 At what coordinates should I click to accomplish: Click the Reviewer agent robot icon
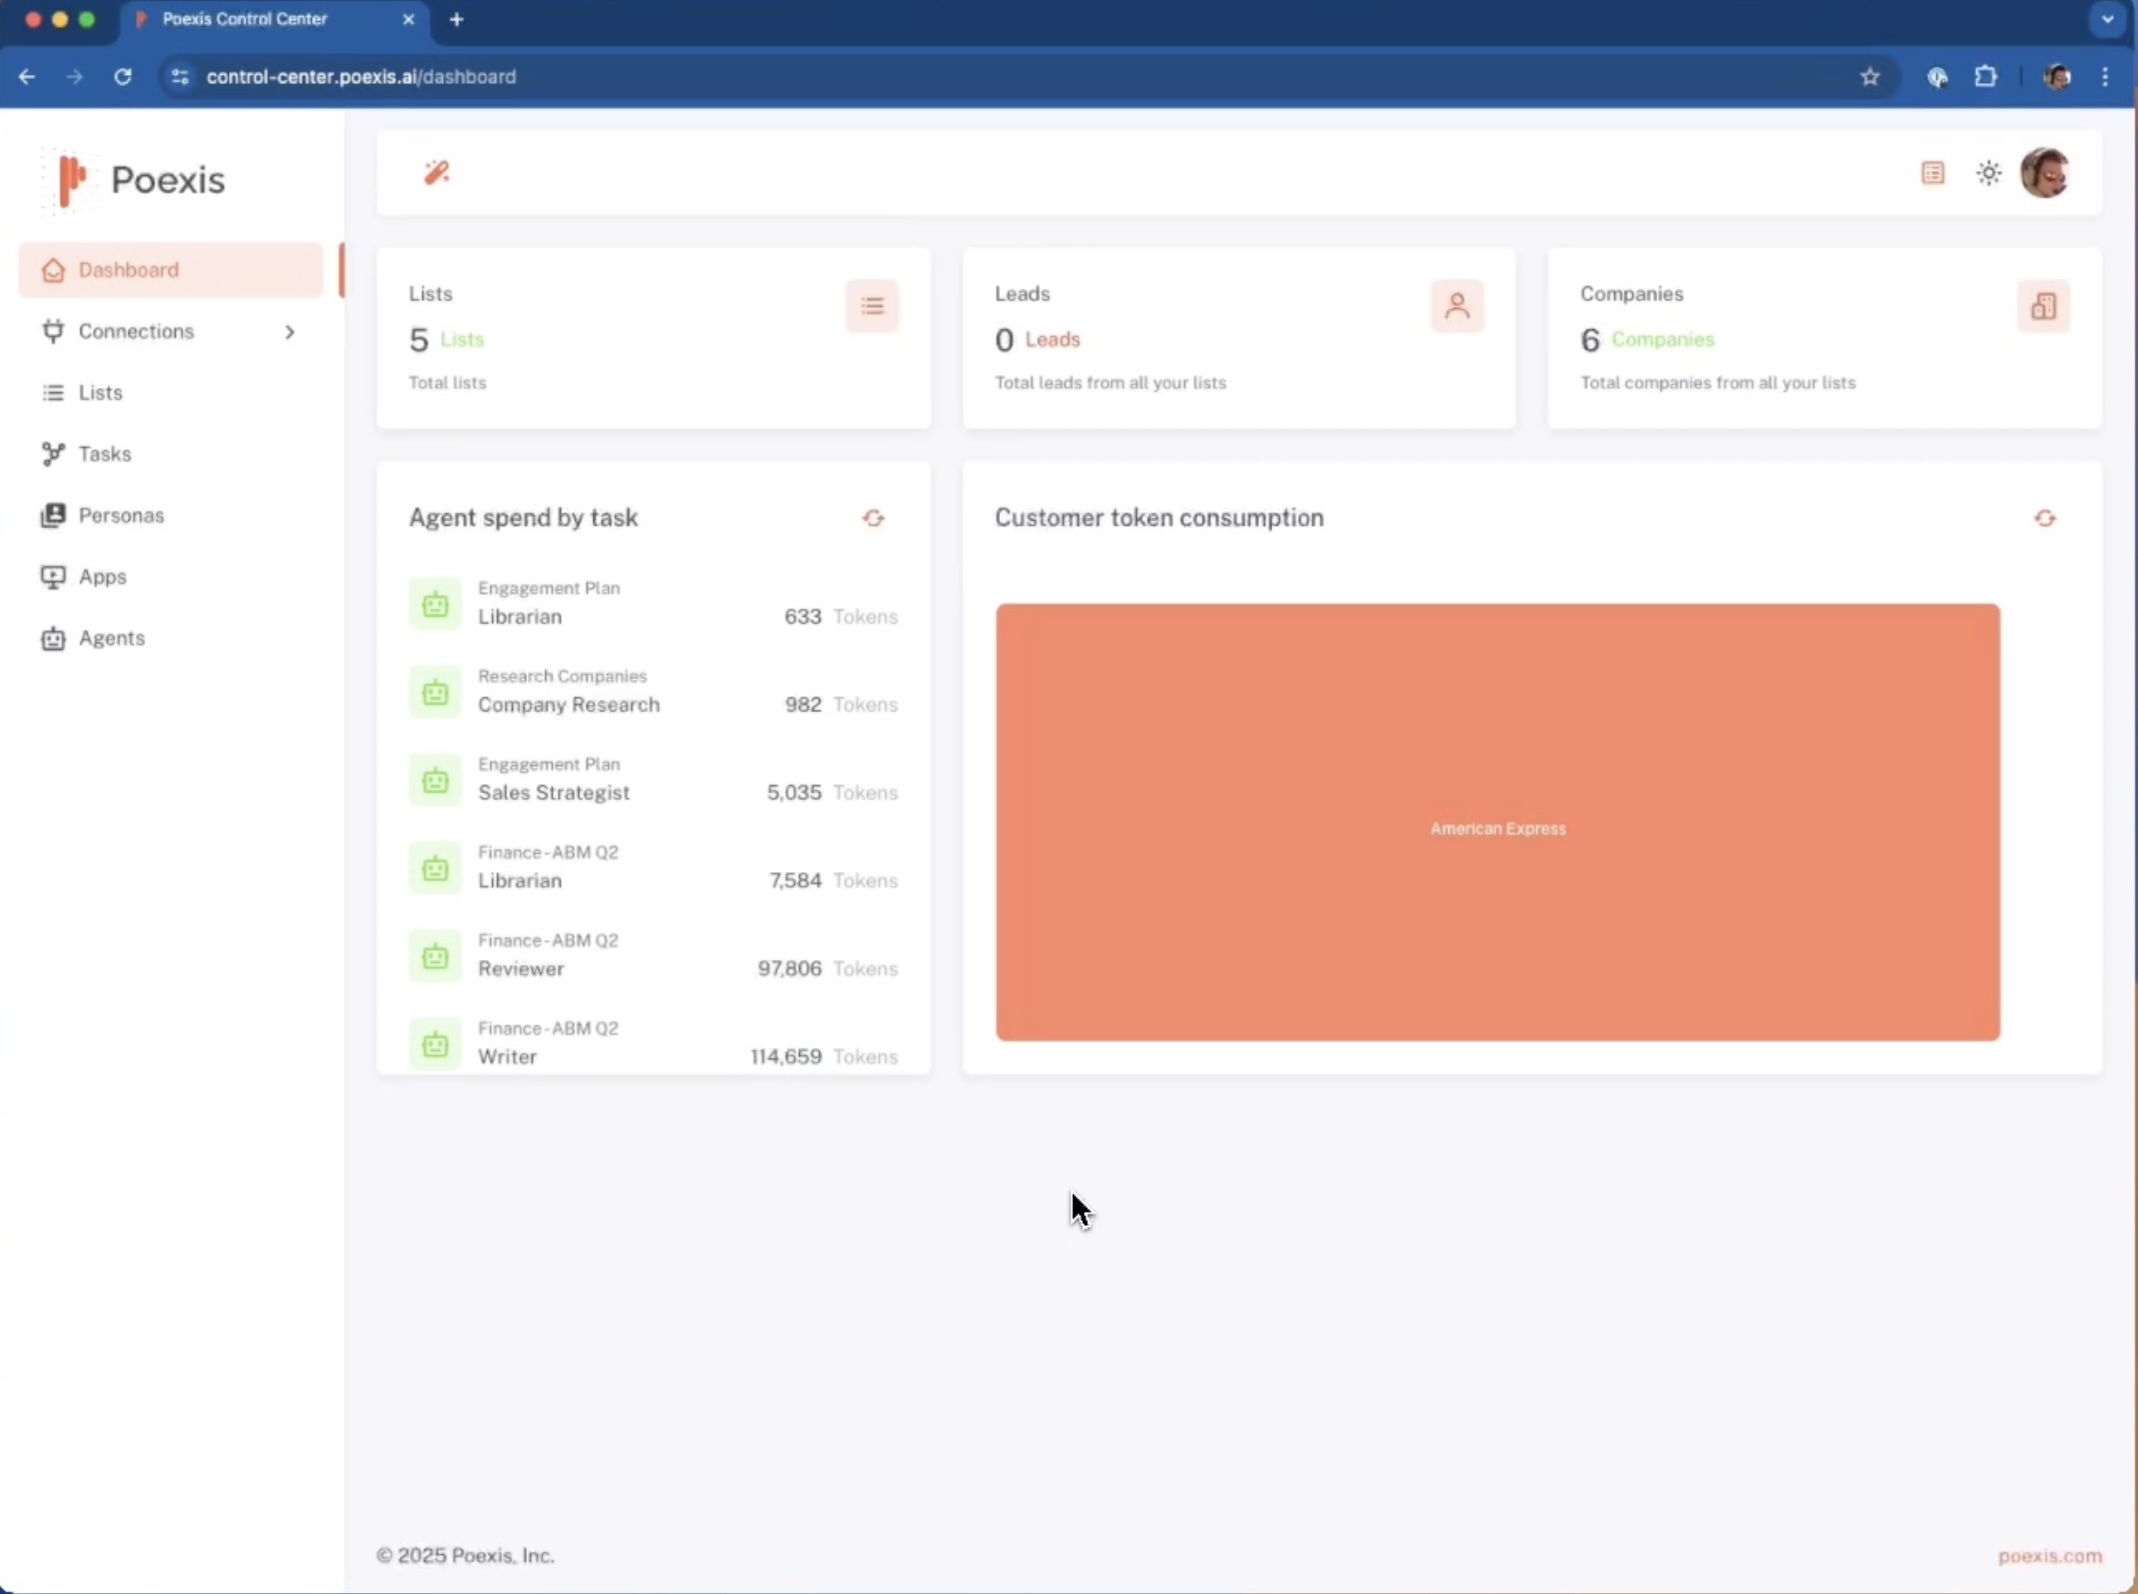(x=435, y=956)
